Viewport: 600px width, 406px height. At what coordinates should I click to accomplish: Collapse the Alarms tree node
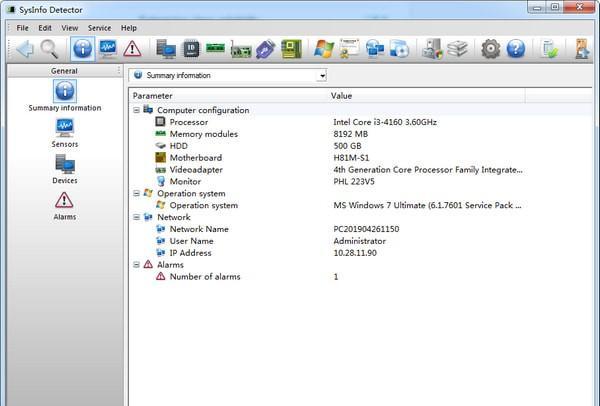(x=136, y=264)
